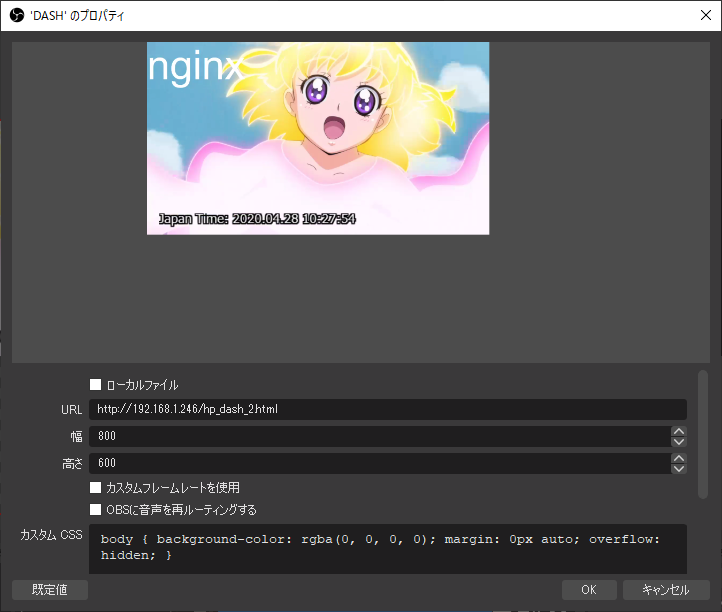The height and width of the screenshot is (612, 722).
Task: Increase 高さ value with up arrow
Action: (679, 459)
